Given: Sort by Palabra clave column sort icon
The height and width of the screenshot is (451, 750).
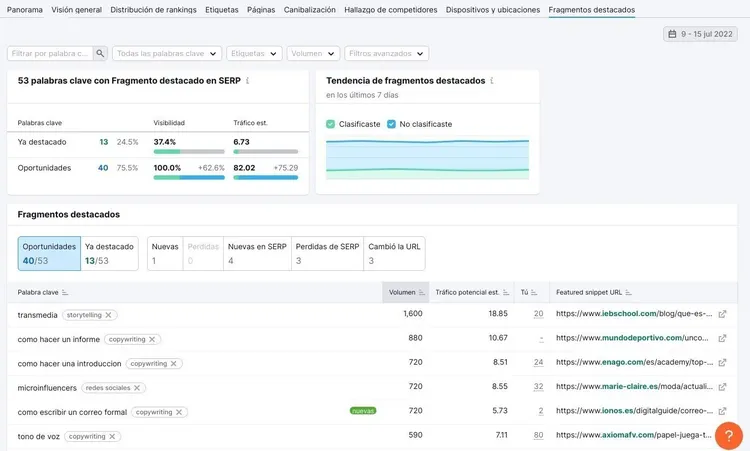Looking at the screenshot, I should (65, 292).
